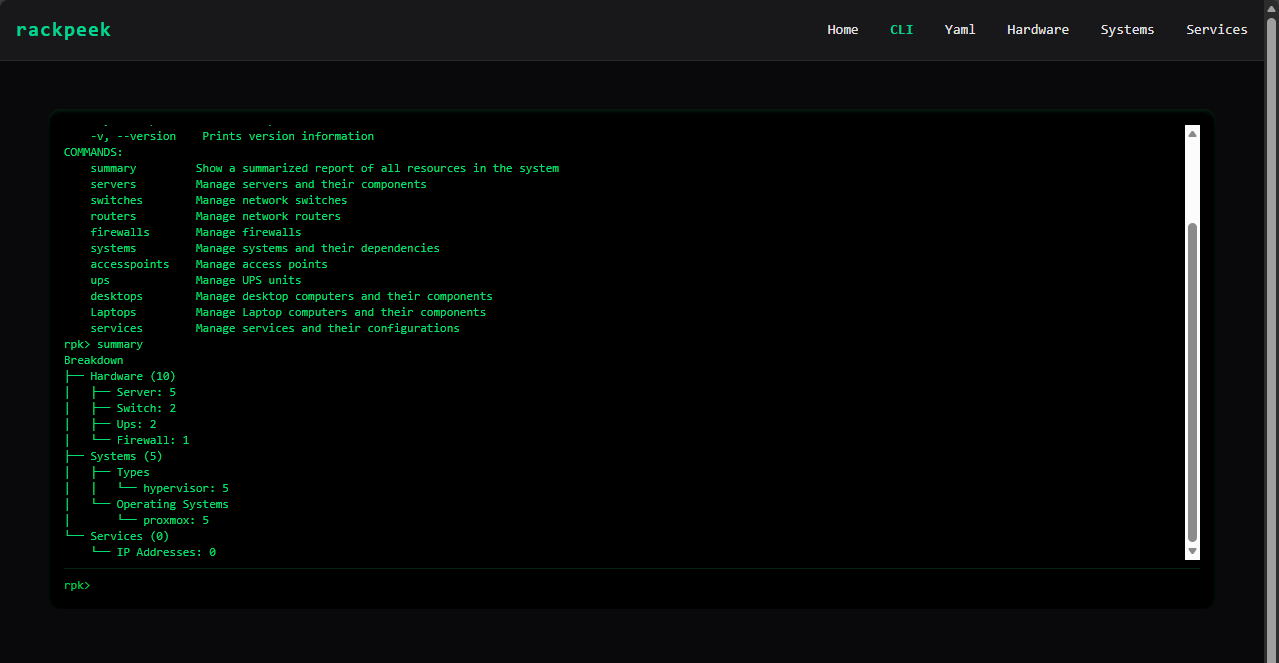Select the Switch: 2 tree item
Viewport: 1279px width, 663px height.
point(145,407)
